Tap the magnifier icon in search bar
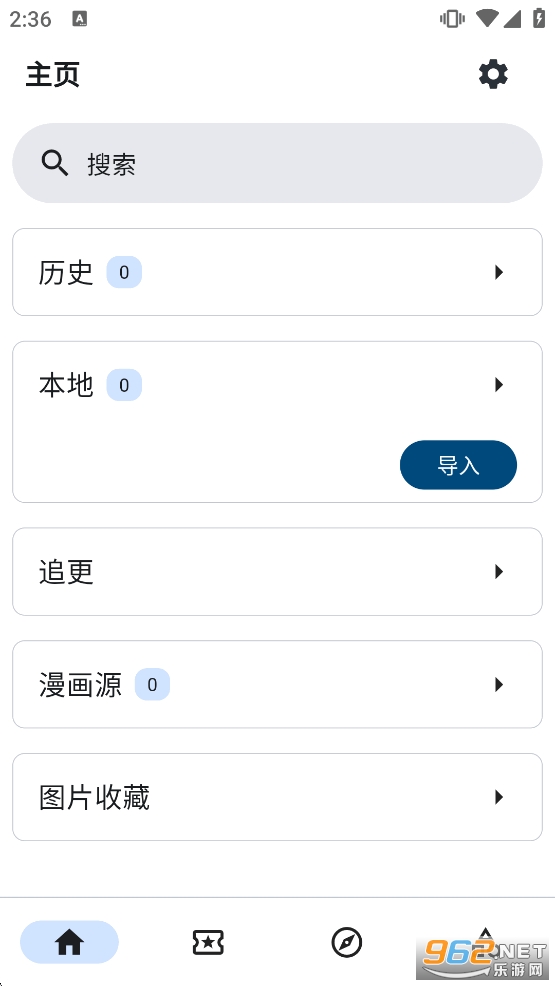Image resolution: width=555 pixels, height=986 pixels. (x=55, y=163)
